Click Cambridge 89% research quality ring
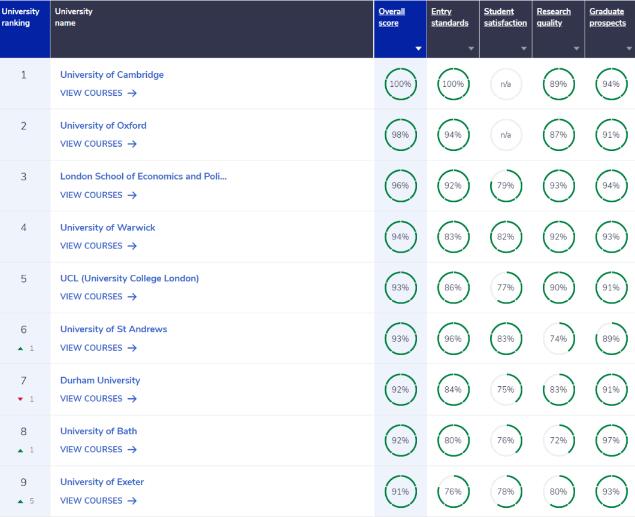Screen dimensions: 635x517 (558, 84)
